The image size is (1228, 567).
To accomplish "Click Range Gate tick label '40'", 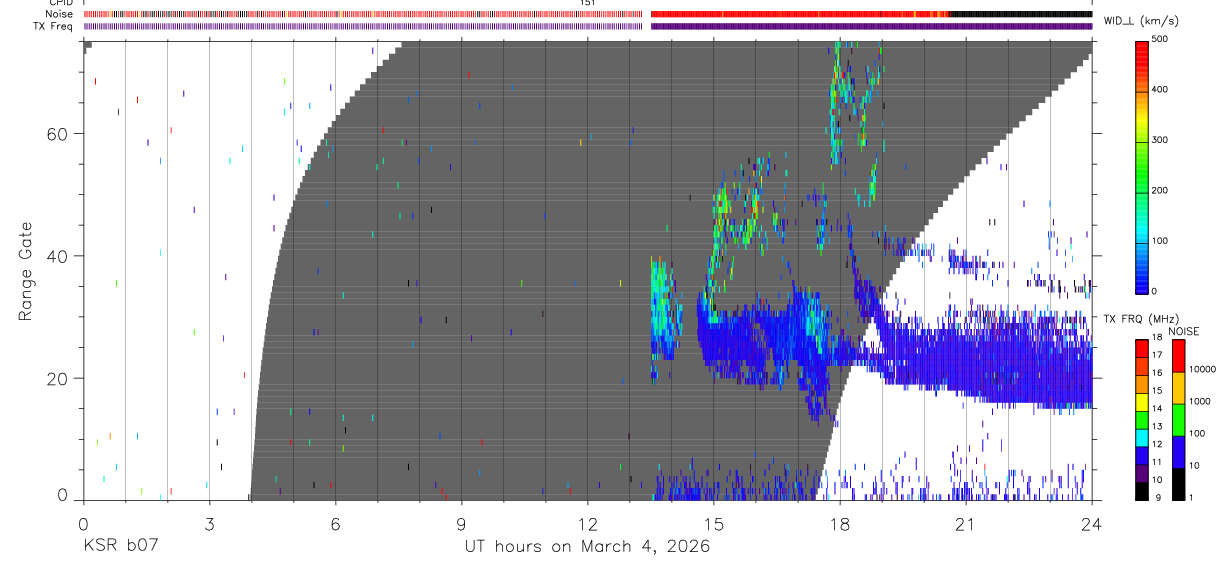I will 55,256.
